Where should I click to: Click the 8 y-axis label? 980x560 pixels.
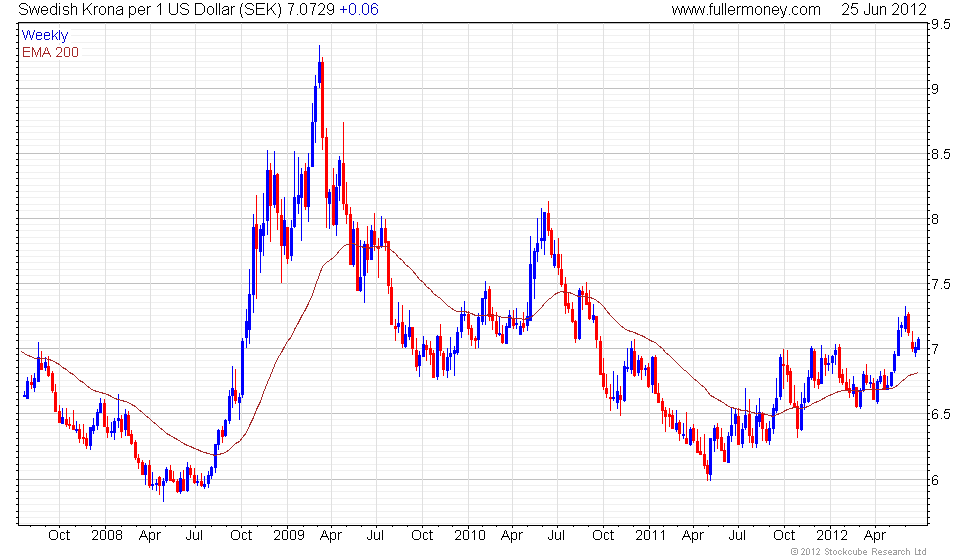click(935, 219)
